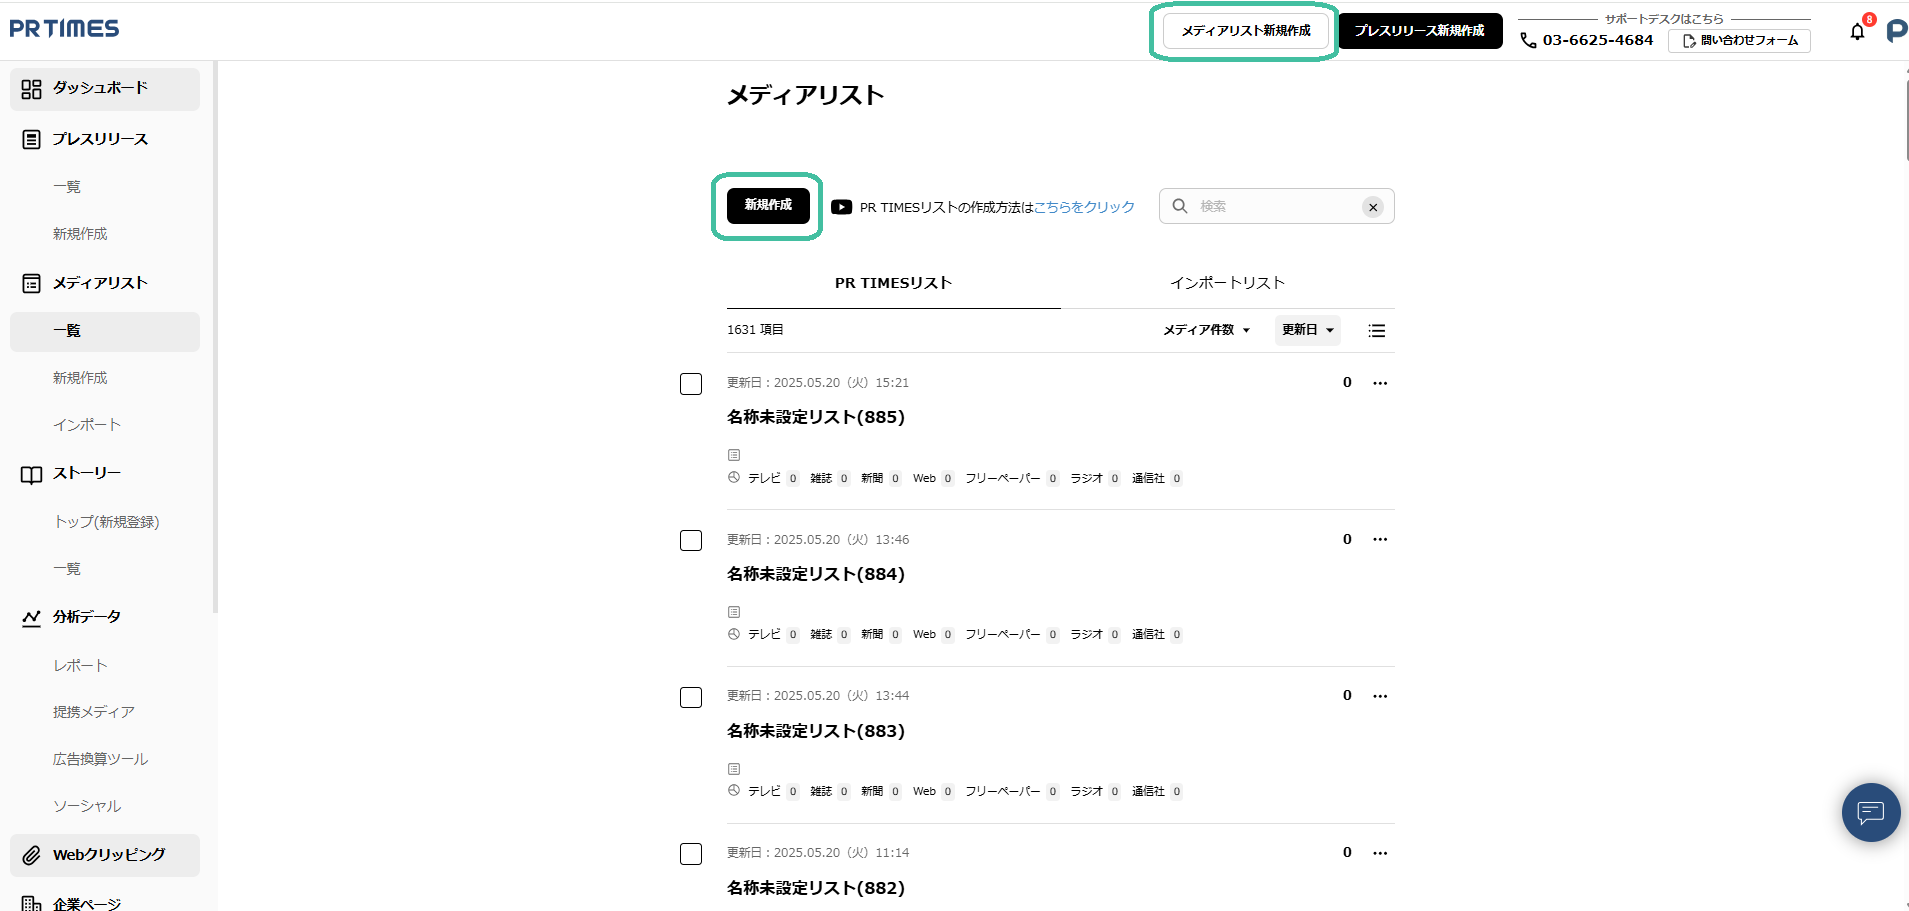Open the こちらをクリック link
This screenshot has width=1909, height=911.
(x=1084, y=207)
